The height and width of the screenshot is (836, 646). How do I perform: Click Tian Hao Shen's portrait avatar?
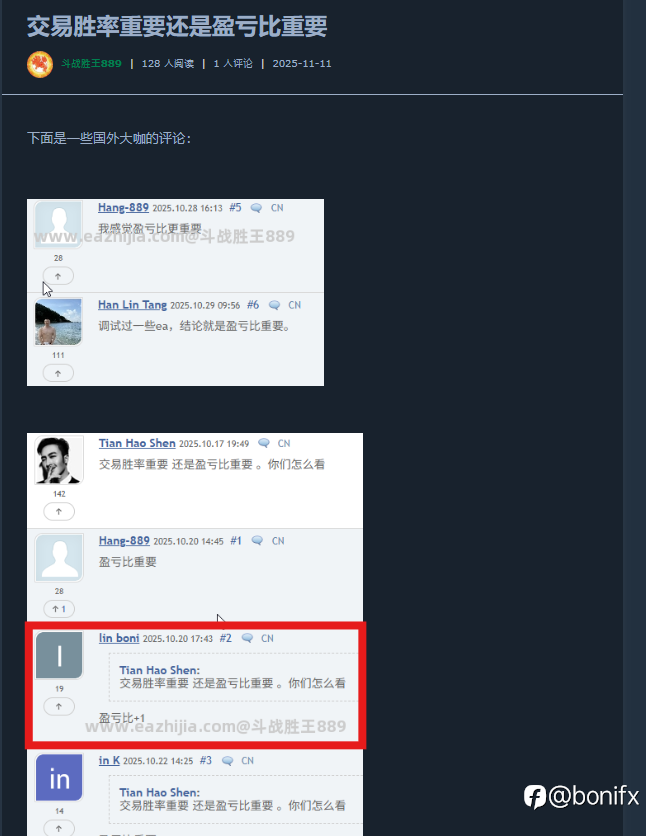click(59, 460)
